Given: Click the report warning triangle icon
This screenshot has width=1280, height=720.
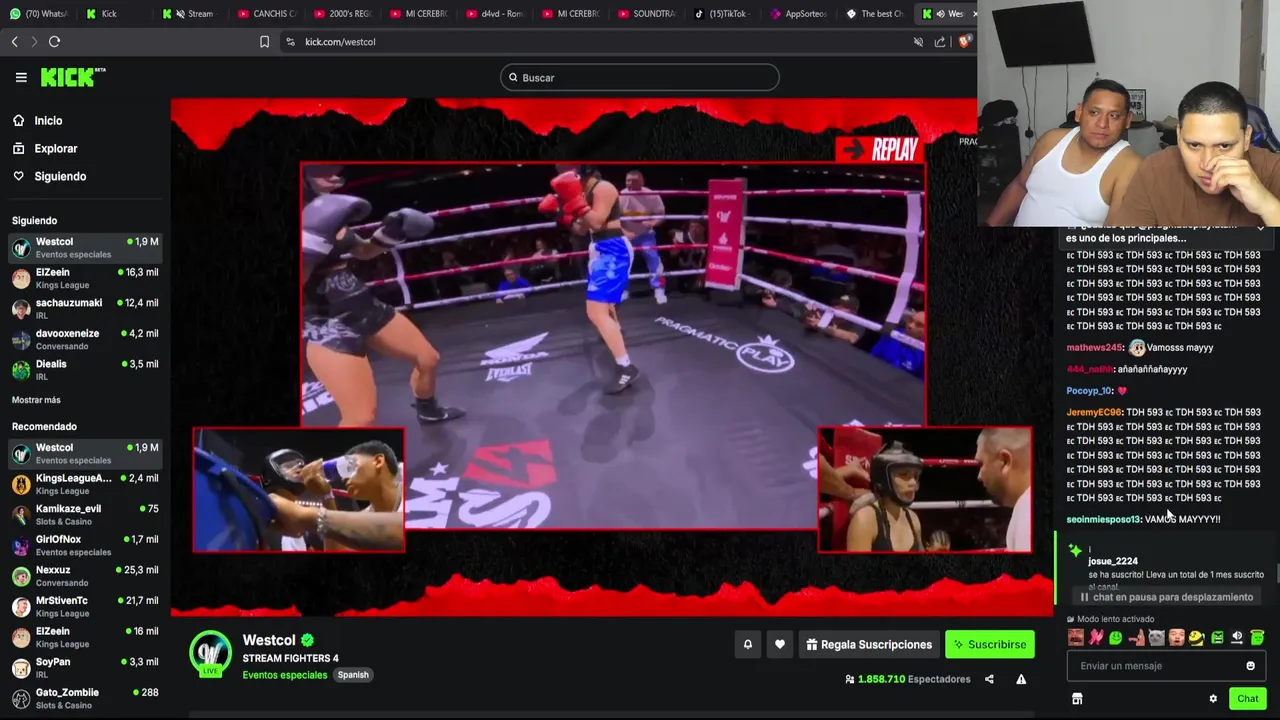Looking at the screenshot, I should tap(1021, 679).
